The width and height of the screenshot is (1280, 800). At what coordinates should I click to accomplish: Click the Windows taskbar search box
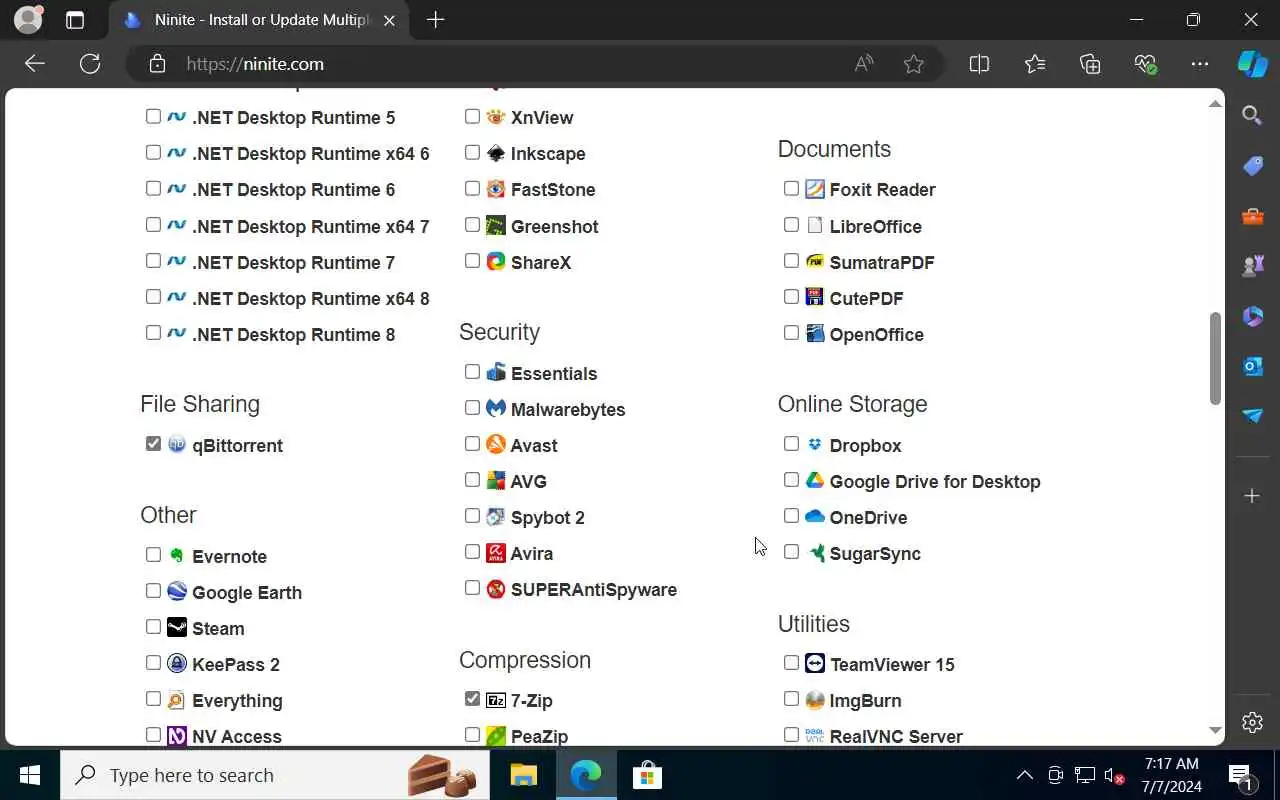point(275,775)
